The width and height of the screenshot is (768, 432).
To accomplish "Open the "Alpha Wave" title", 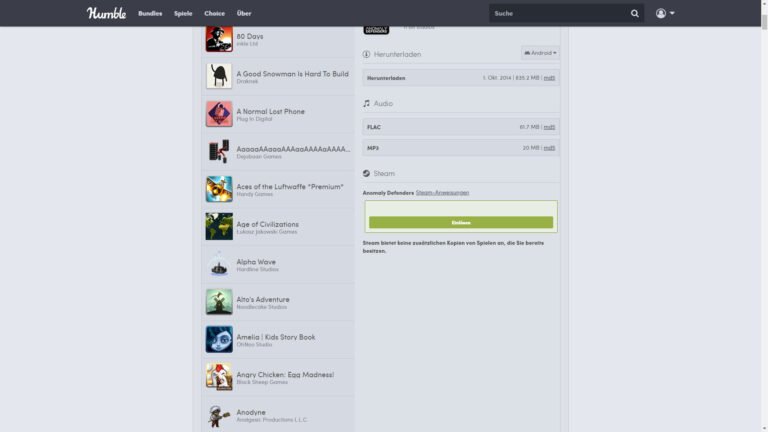I will [x=256, y=262].
